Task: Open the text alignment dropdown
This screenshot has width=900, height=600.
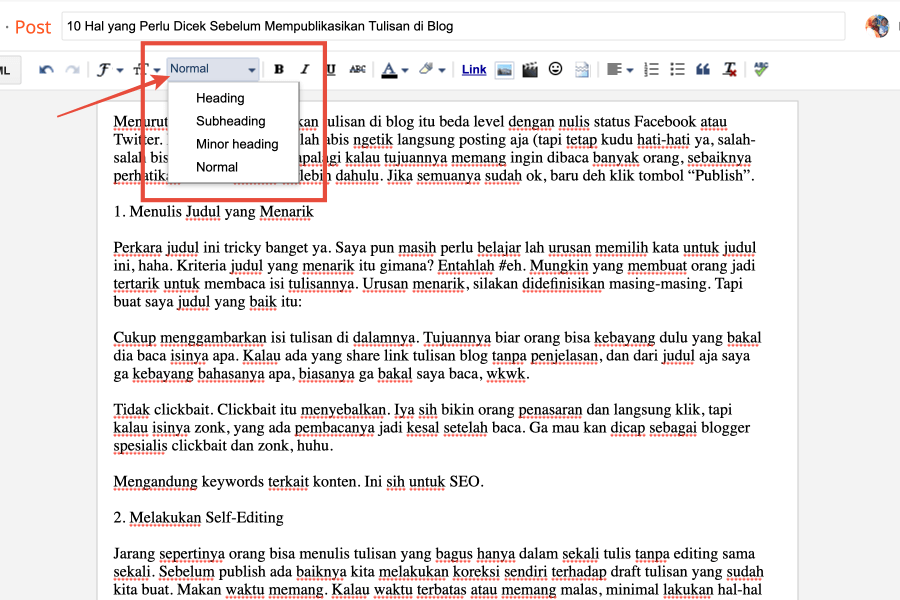Action: click(x=620, y=69)
